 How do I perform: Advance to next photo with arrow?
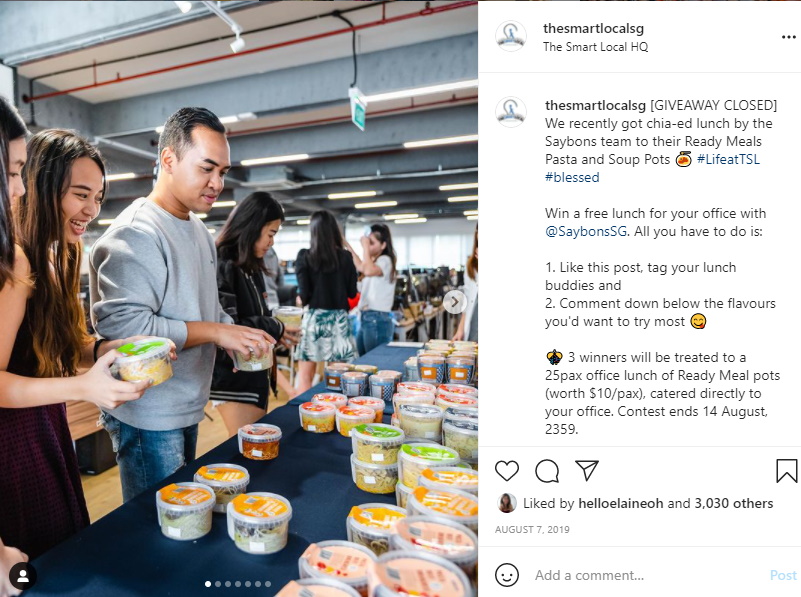coord(454,302)
